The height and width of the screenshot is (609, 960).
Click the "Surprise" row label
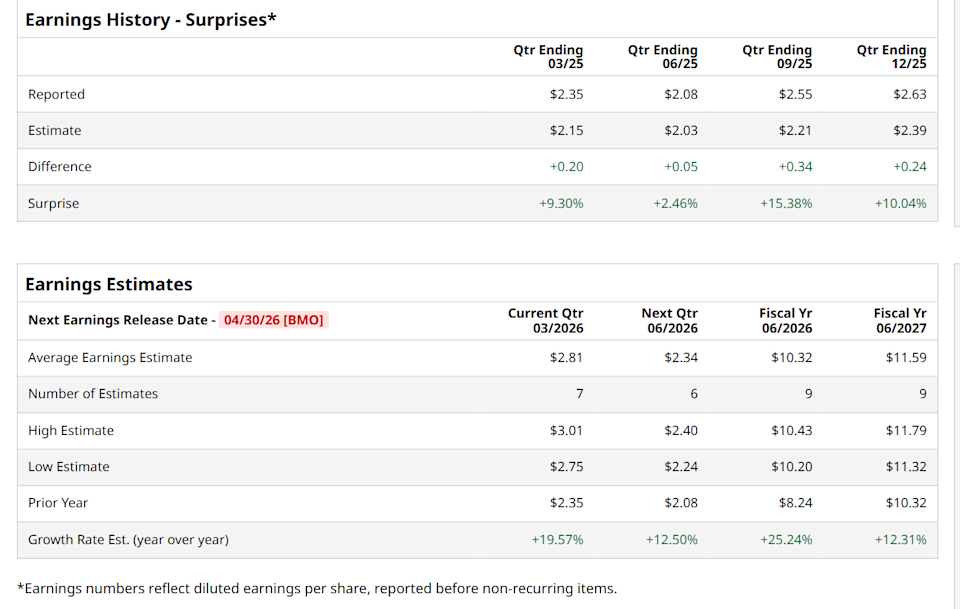(x=53, y=204)
